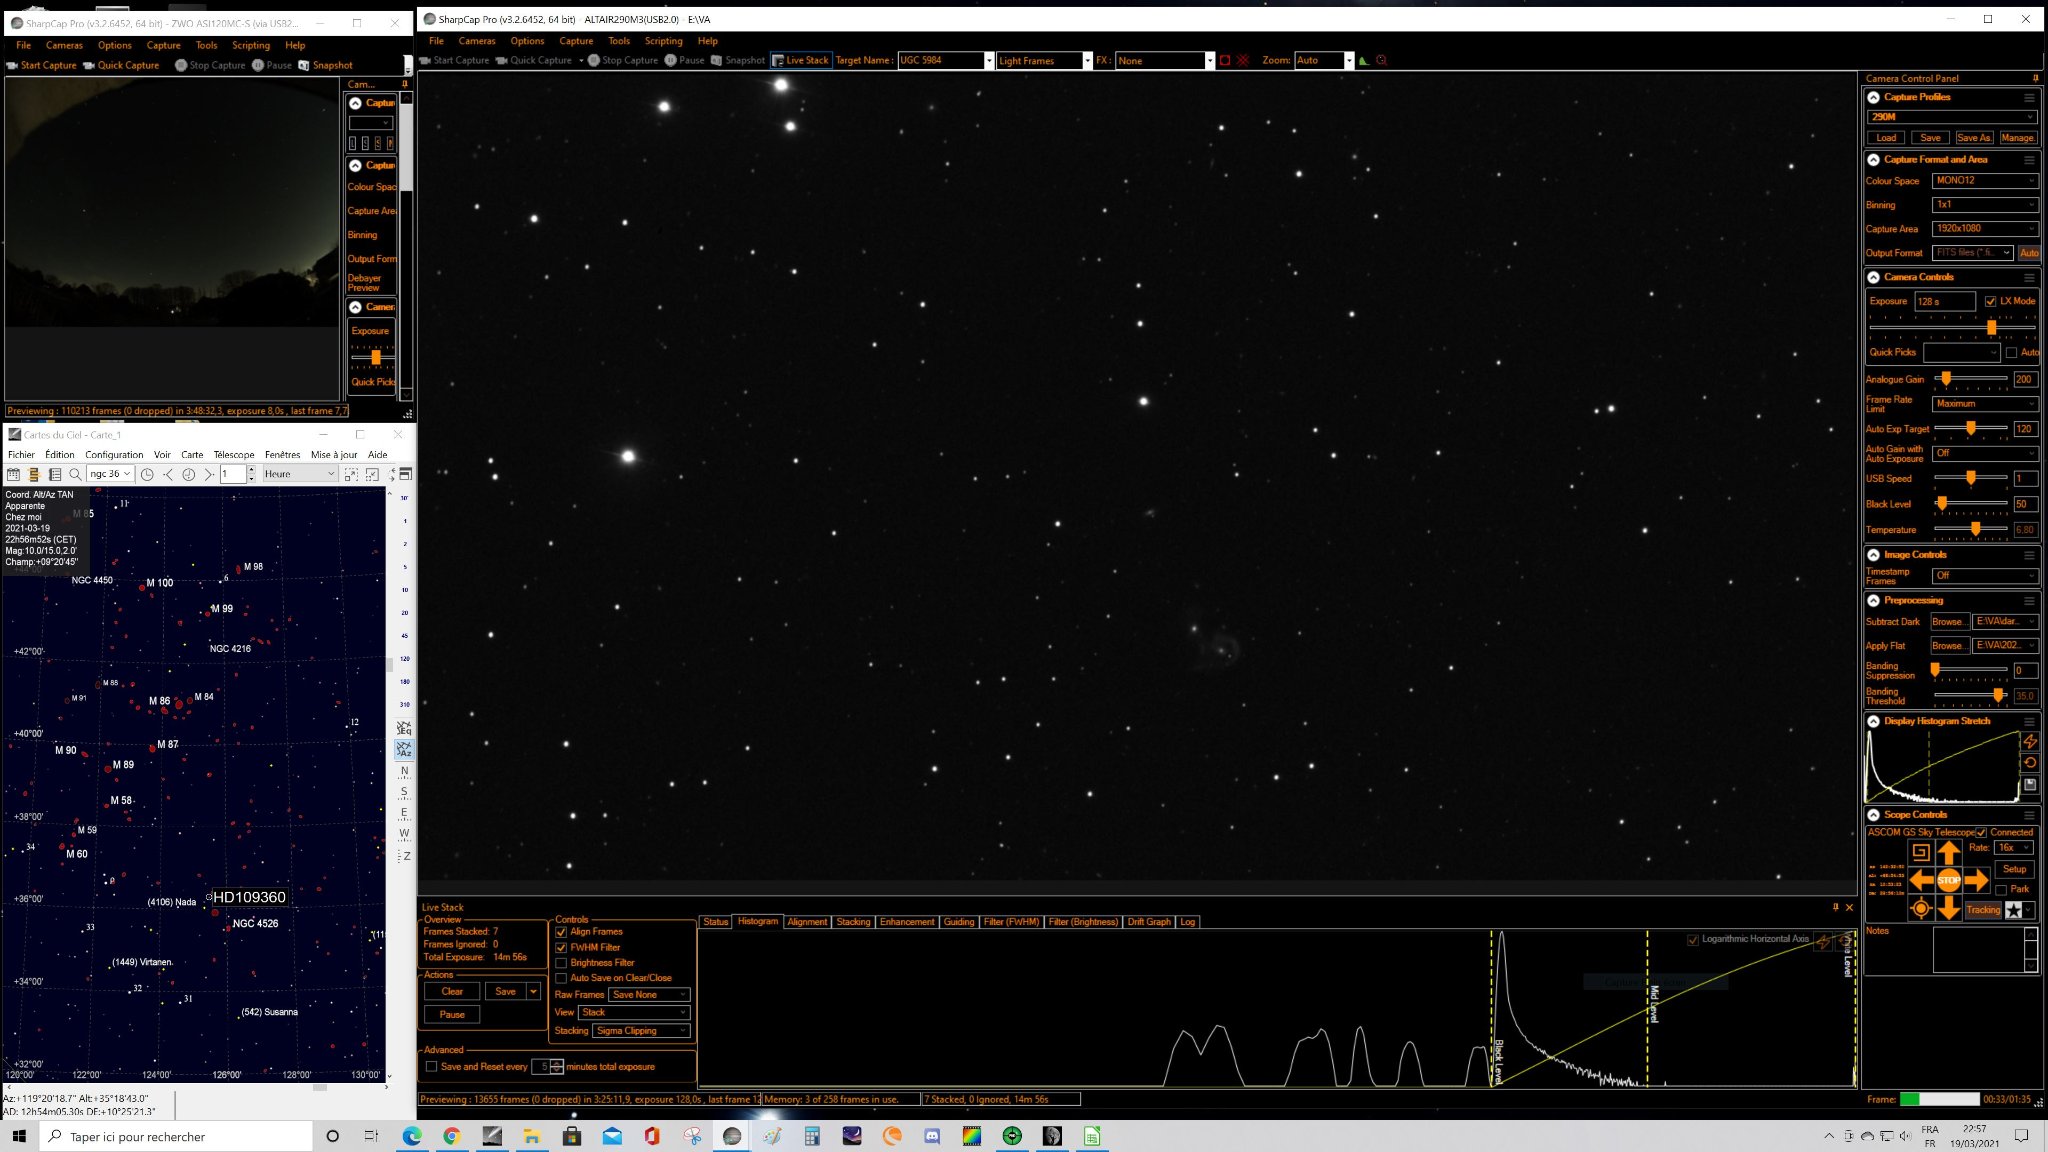
Task: Open the Target Name dropdown
Action: (x=989, y=60)
